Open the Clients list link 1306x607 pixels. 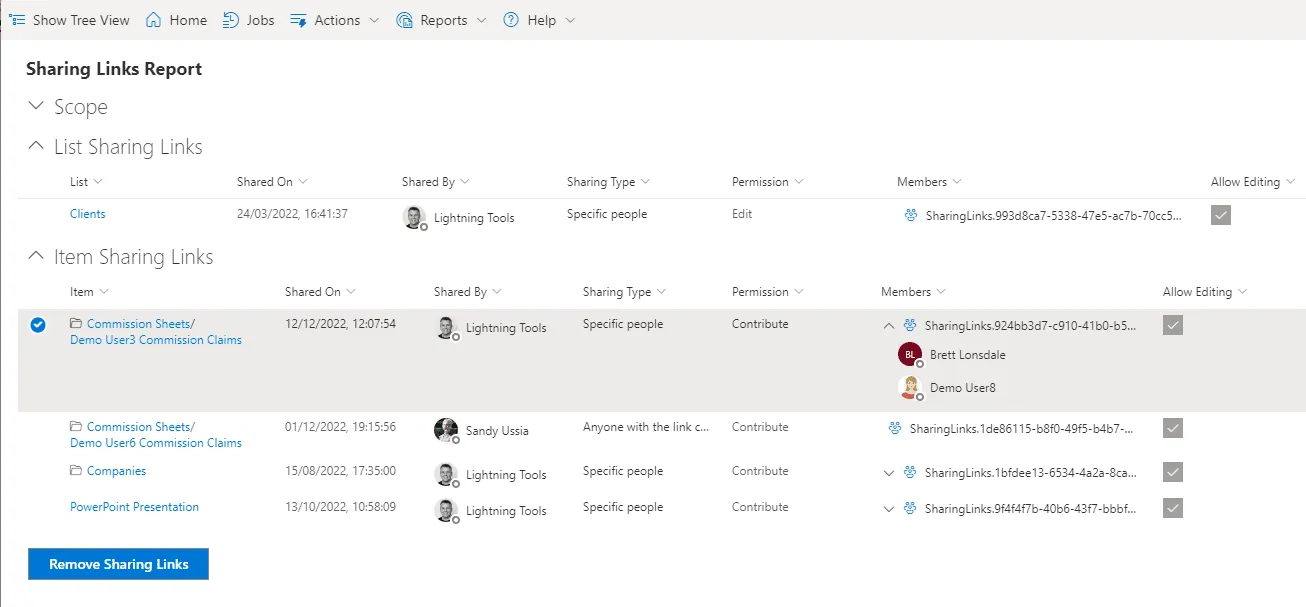[x=87, y=213]
